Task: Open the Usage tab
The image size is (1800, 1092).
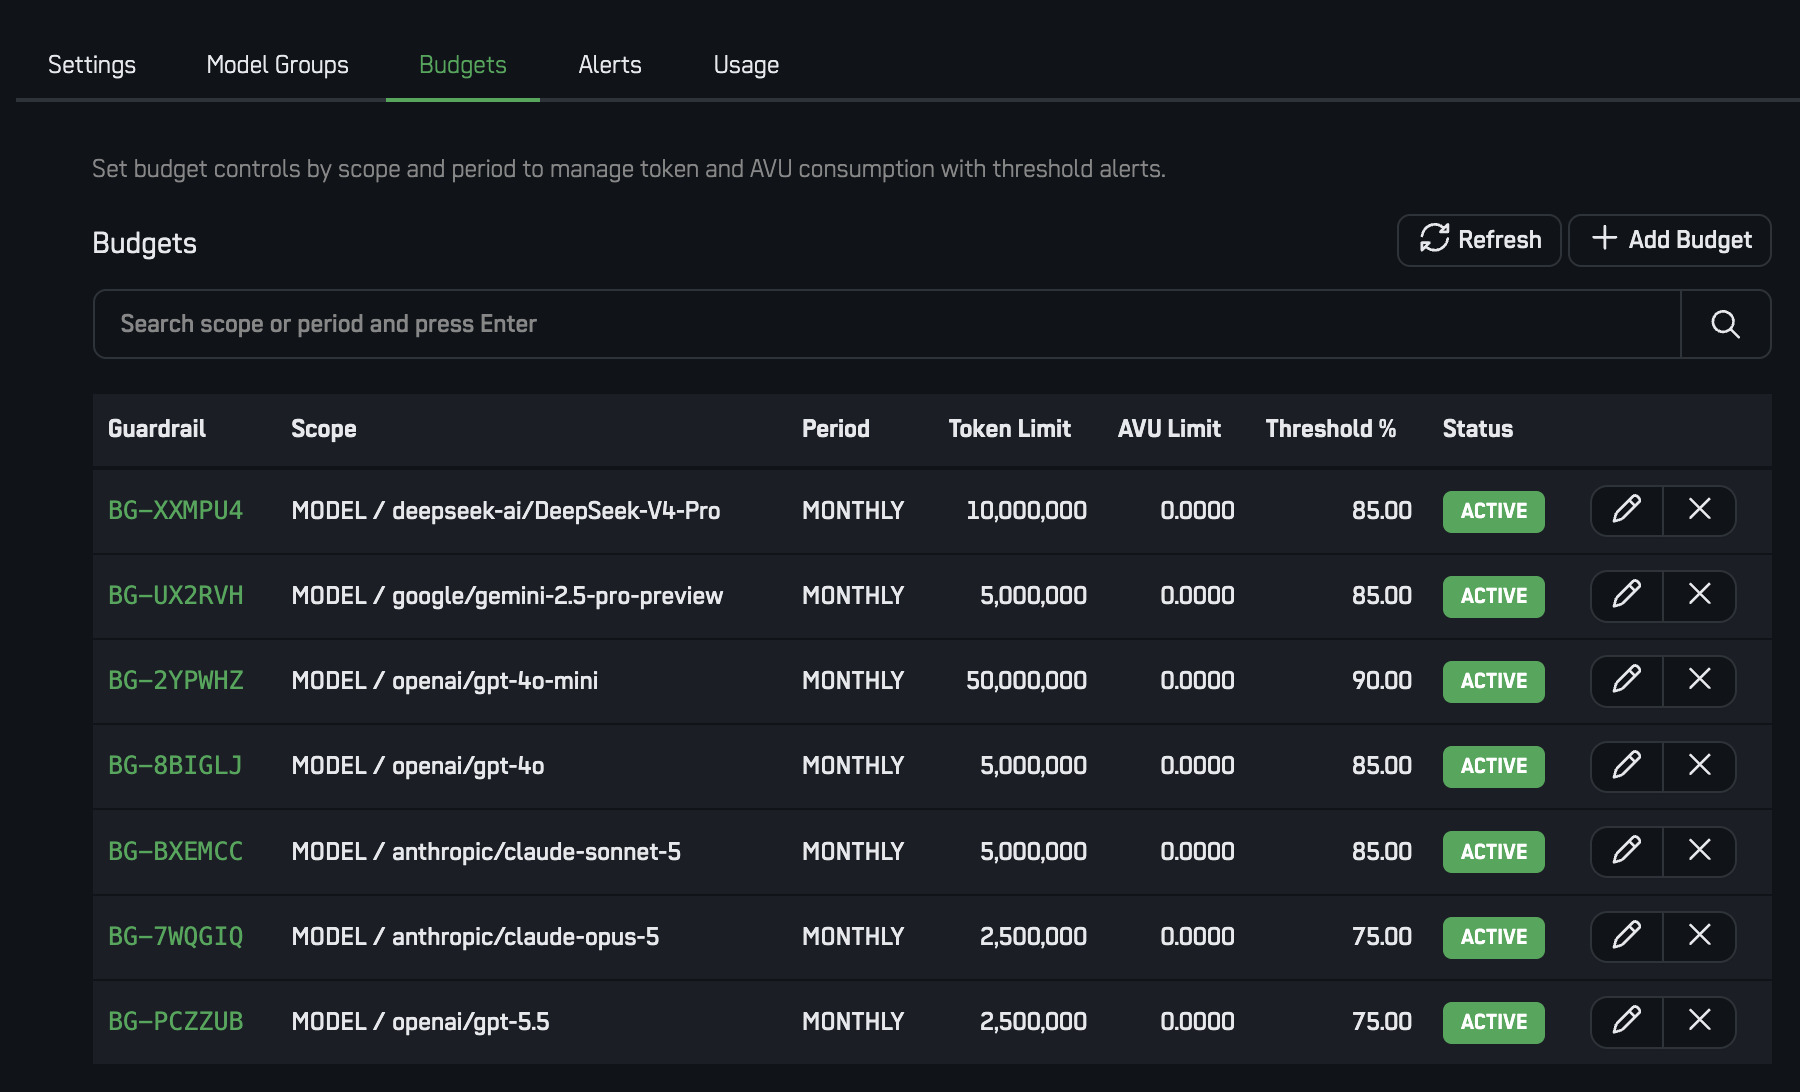Action: tap(746, 65)
